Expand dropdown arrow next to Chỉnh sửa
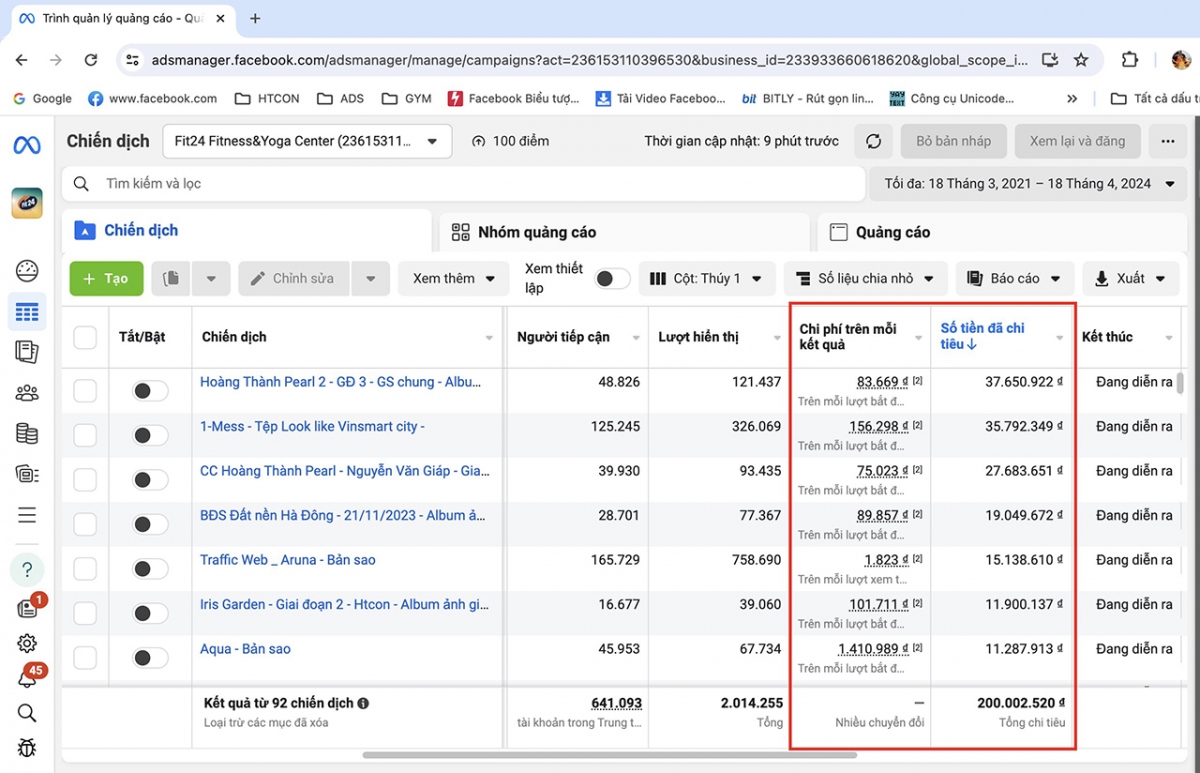This screenshot has height=773, width=1200. (x=371, y=278)
